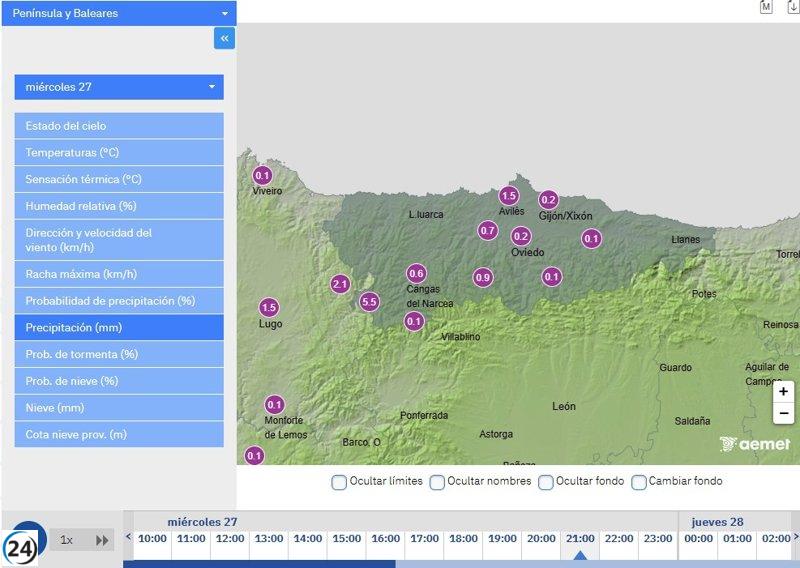The height and width of the screenshot is (568, 800).
Task: Click the download file icon
Action: pos(793,7)
